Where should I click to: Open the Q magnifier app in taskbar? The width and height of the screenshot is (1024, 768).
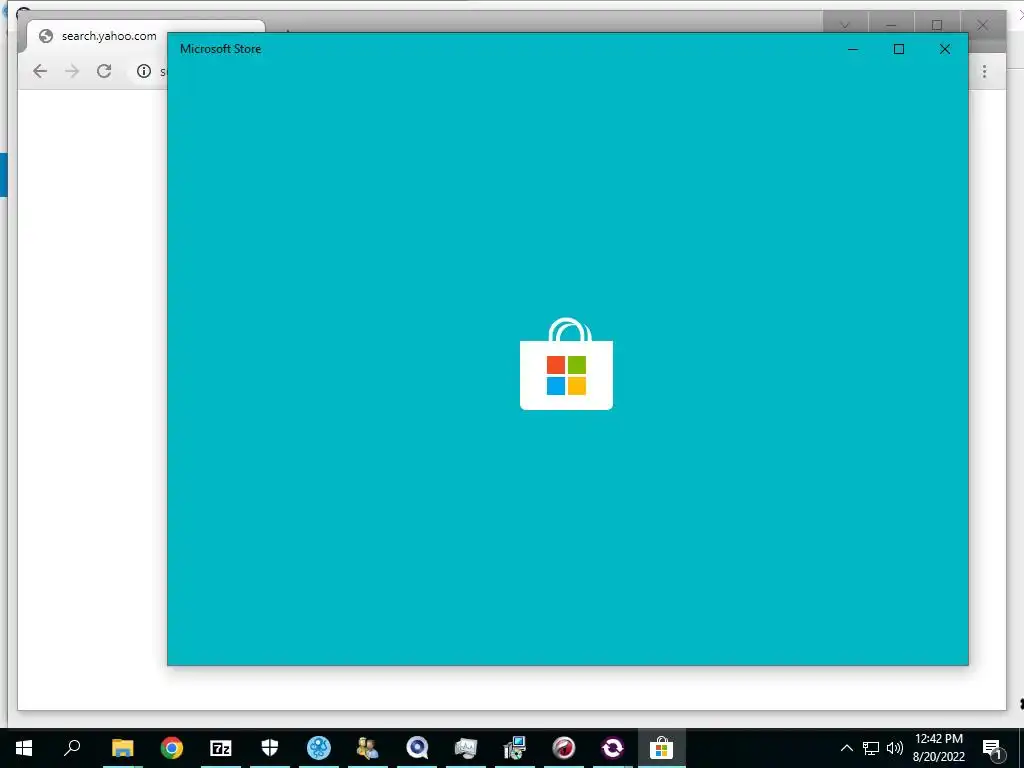(x=417, y=748)
